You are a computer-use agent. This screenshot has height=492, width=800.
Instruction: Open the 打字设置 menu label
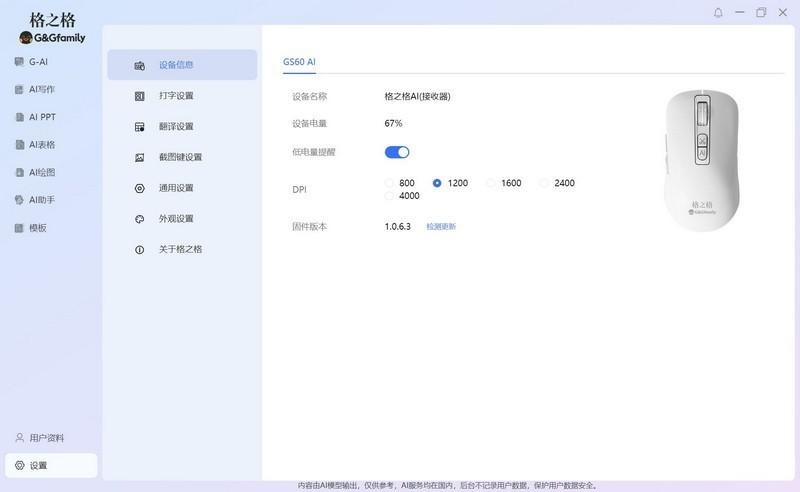tap(176, 95)
